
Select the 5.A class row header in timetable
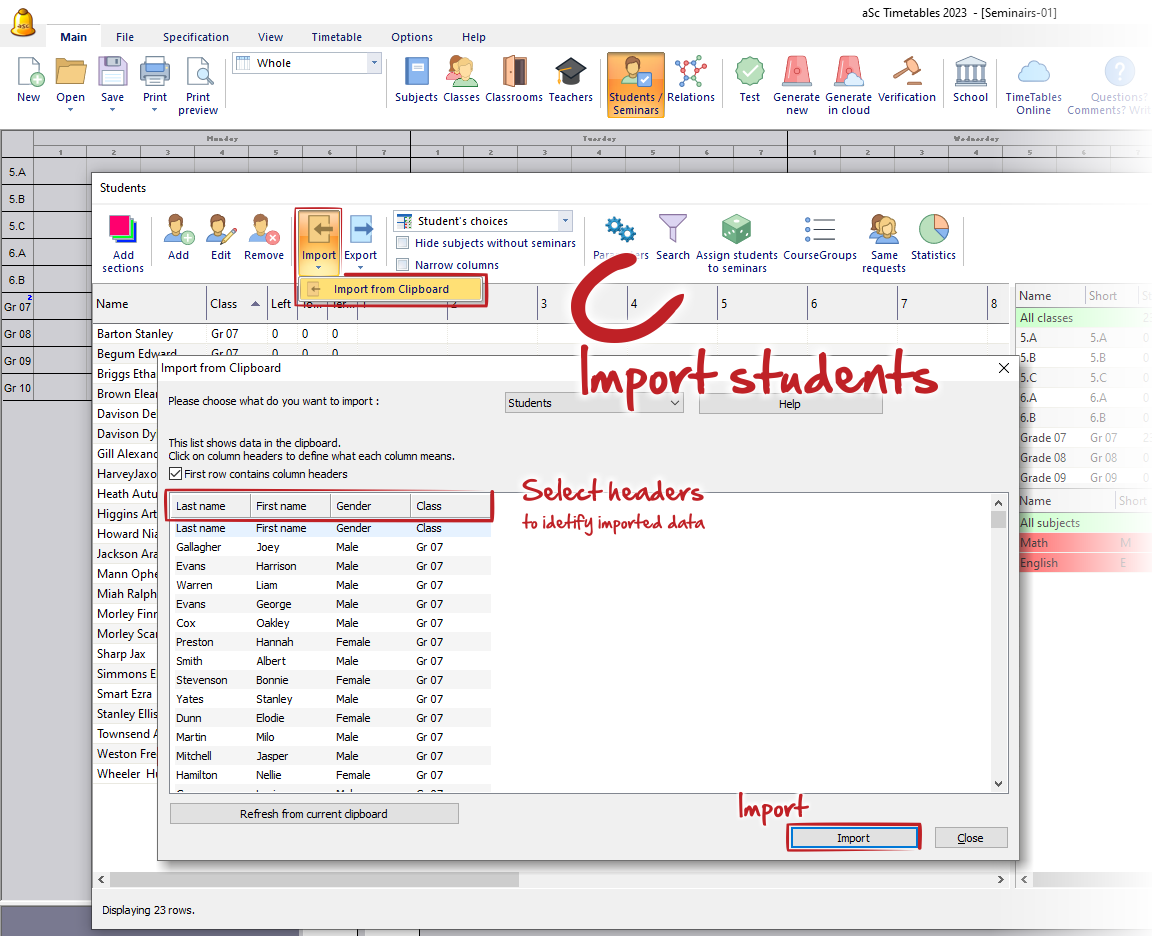pyautogui.click(x=17, y=173)
